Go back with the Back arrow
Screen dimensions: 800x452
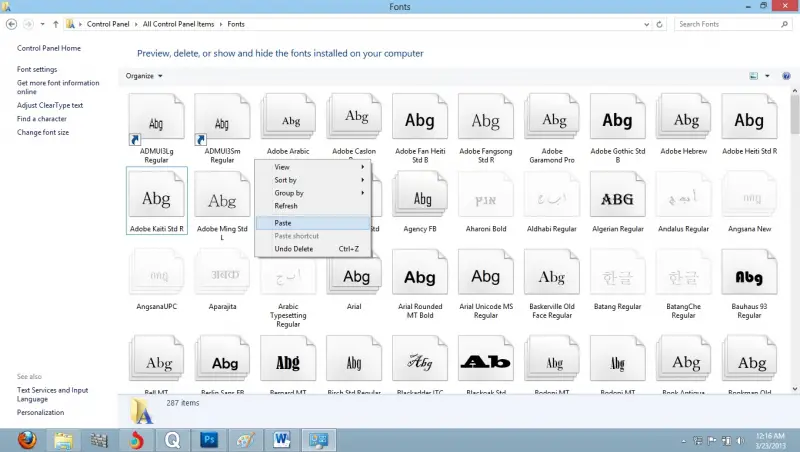(11, 24)
